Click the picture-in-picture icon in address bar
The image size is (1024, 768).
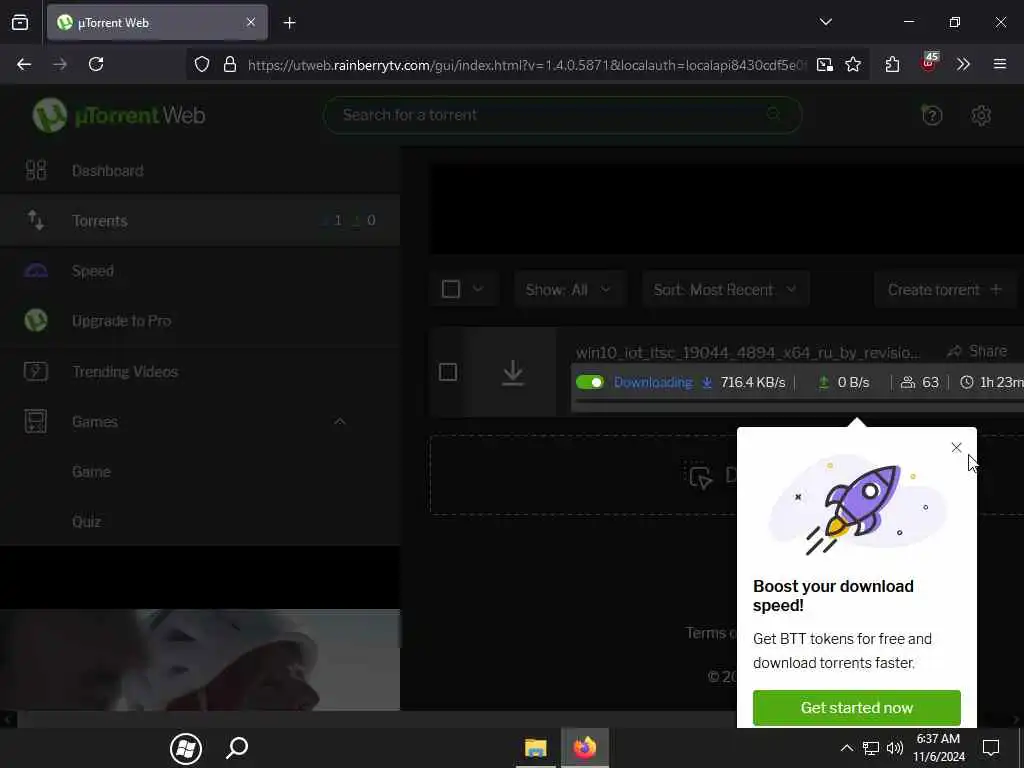pos(825,64)
